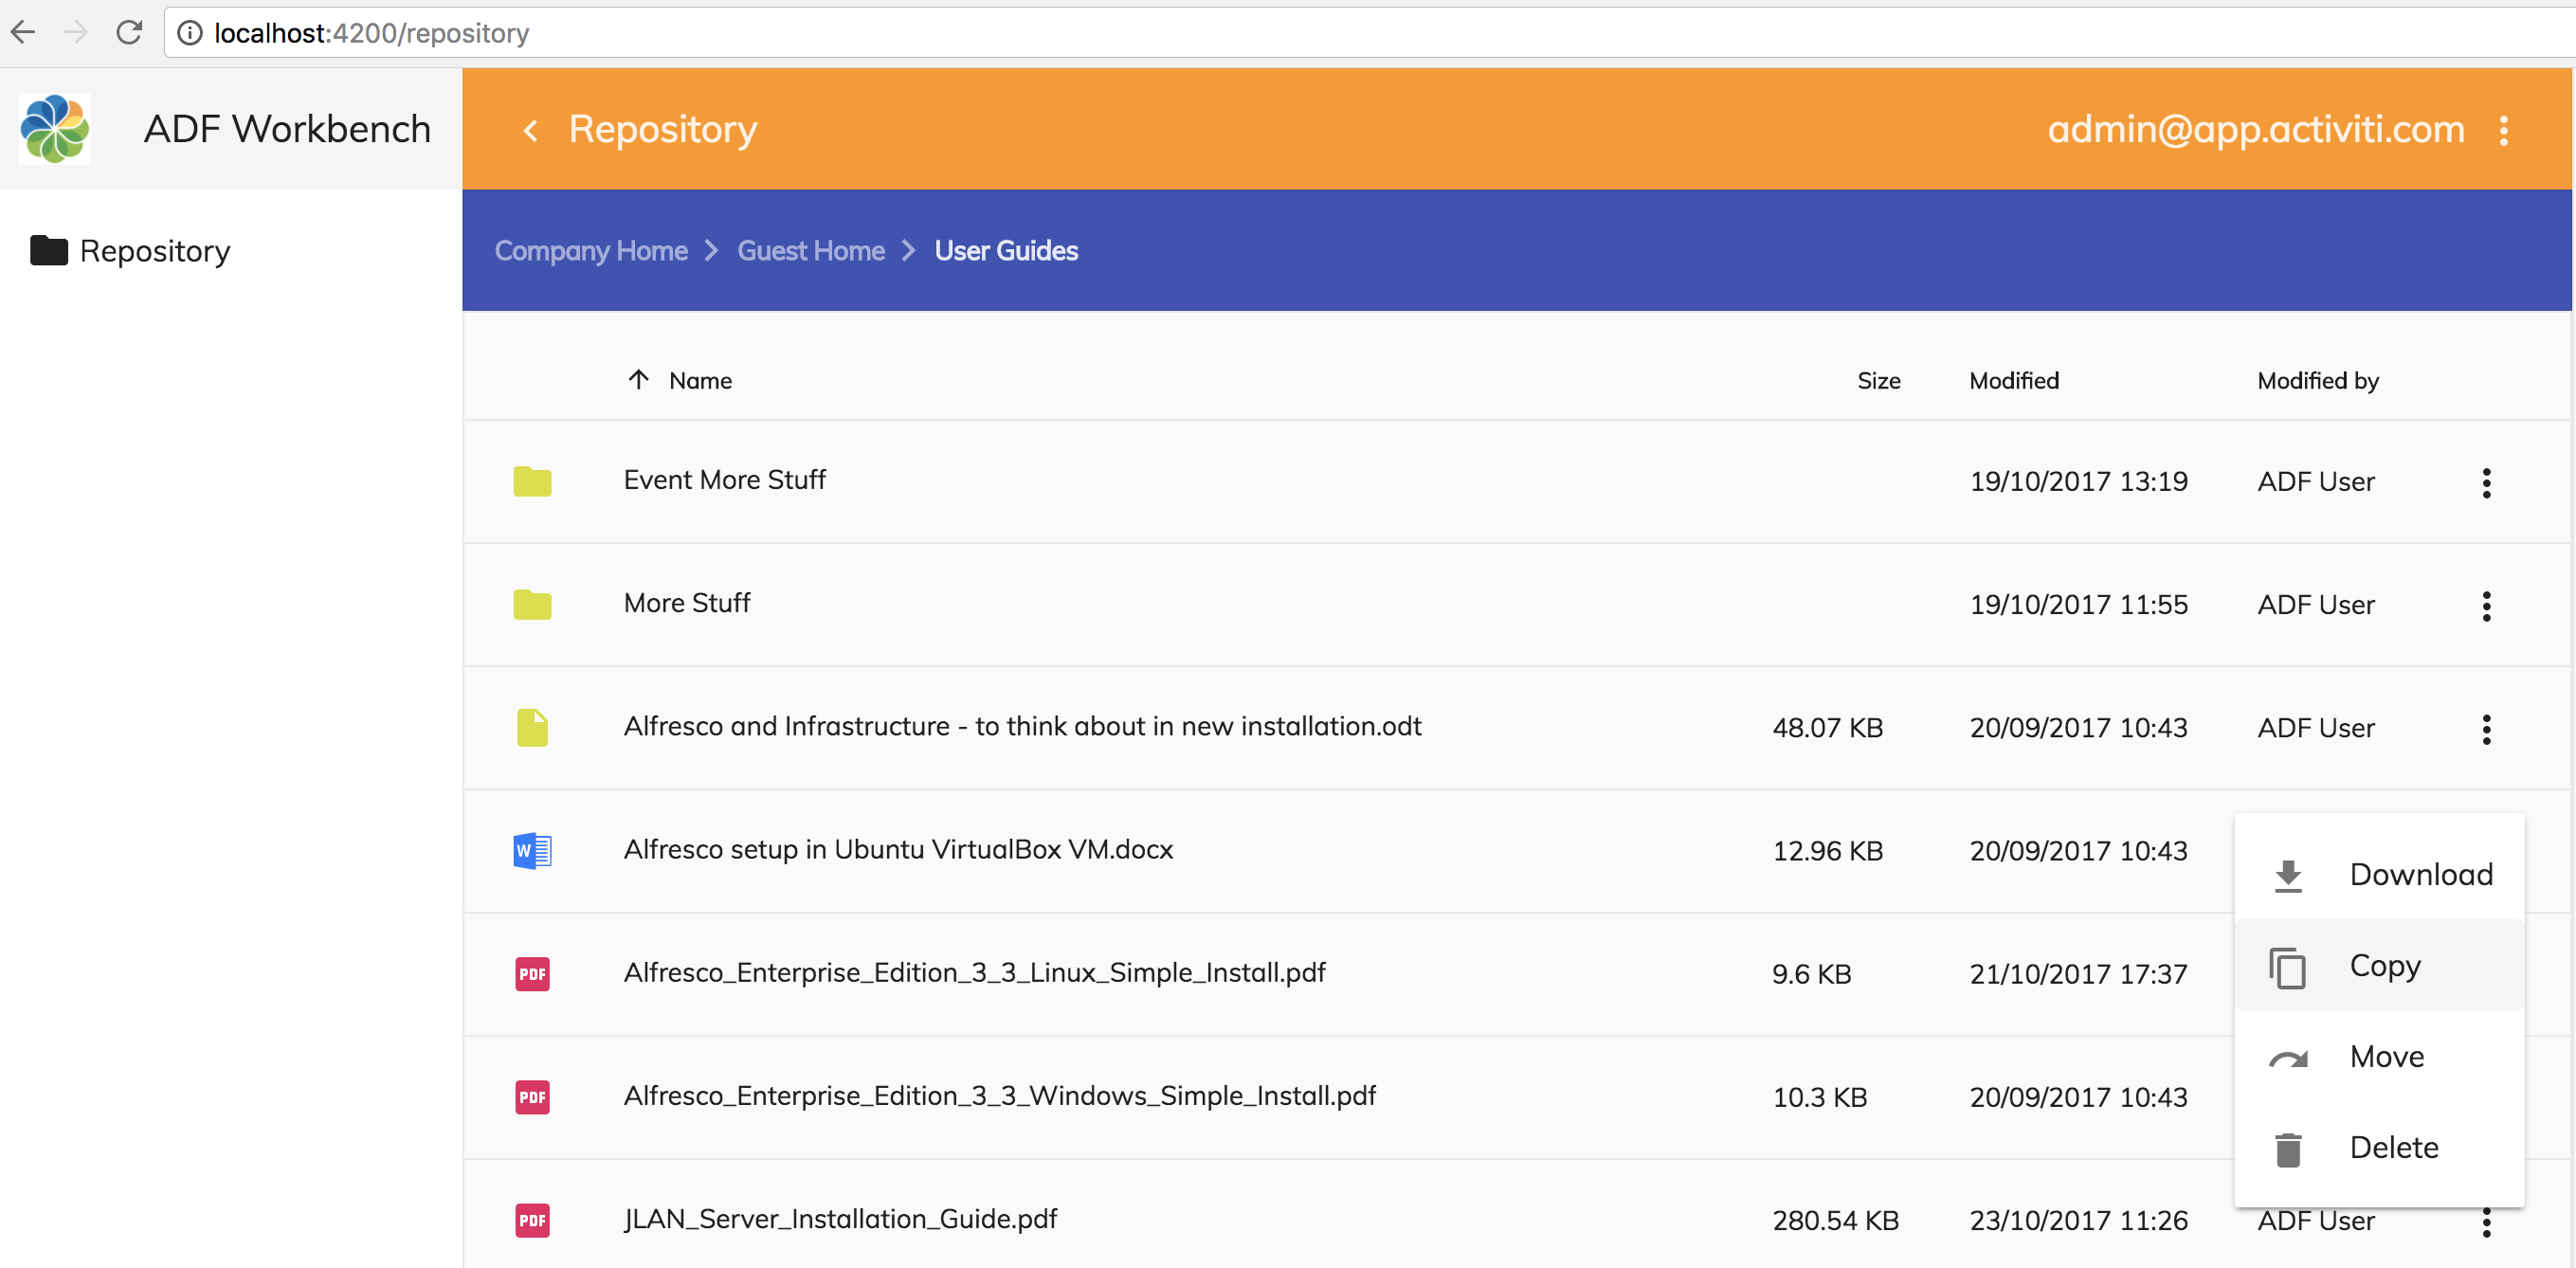Click the .odt file icon
Screen dimensions: 2576x1268
point(532,727)
